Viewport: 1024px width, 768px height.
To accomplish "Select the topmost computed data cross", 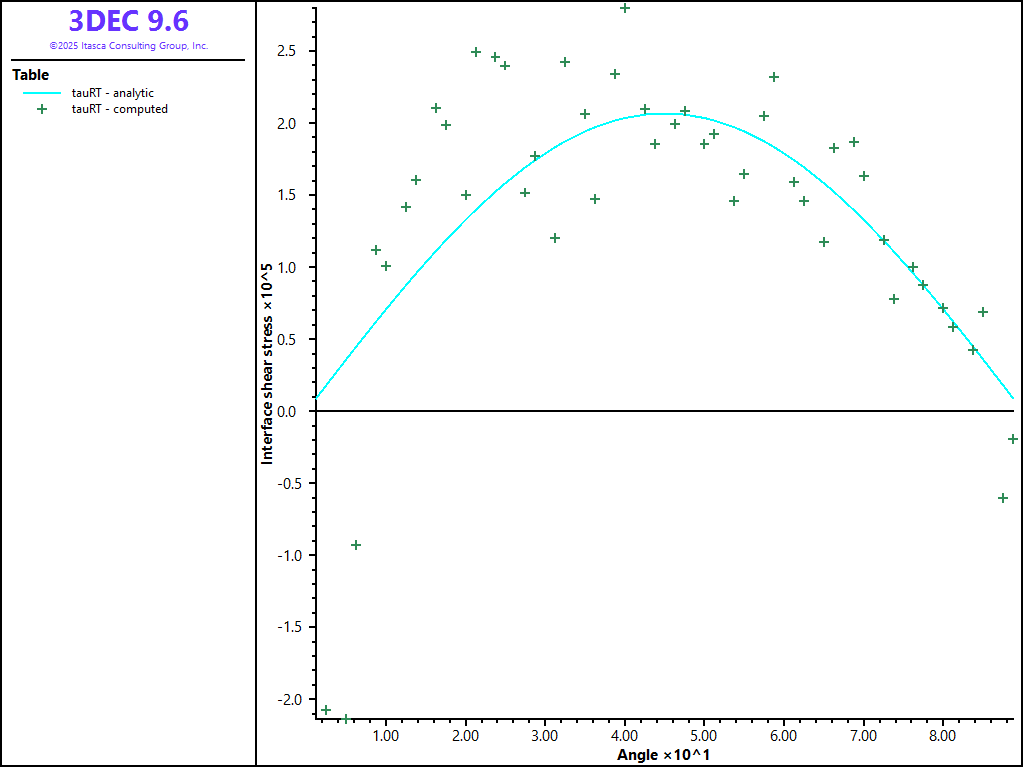I will pos(625,8).
